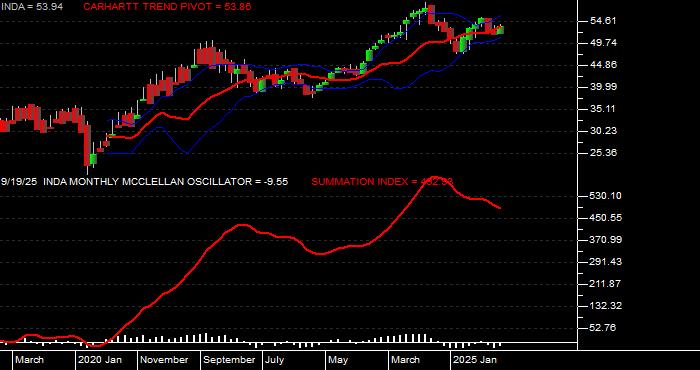The height and width of the screenshot is (370, 700).
Task: Click the 52.76 summation axis value
Action: 604,328
